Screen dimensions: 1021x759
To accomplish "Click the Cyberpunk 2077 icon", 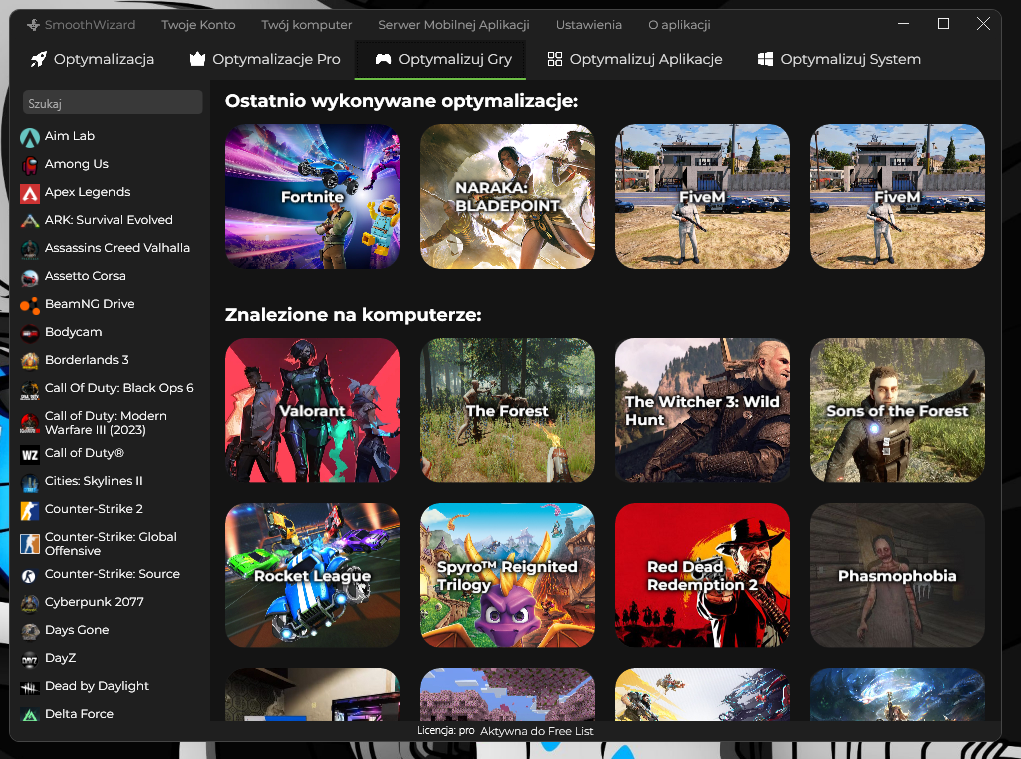I will point(30,603).
